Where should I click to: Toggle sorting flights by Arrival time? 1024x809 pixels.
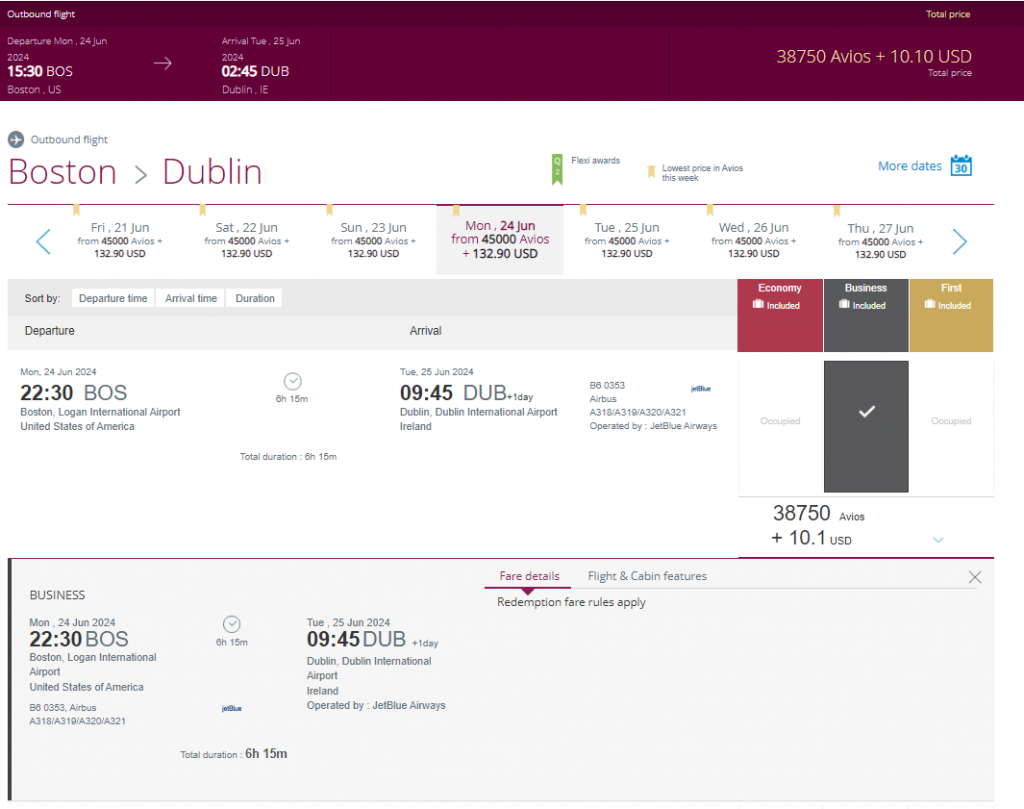[x=190, y=297]
